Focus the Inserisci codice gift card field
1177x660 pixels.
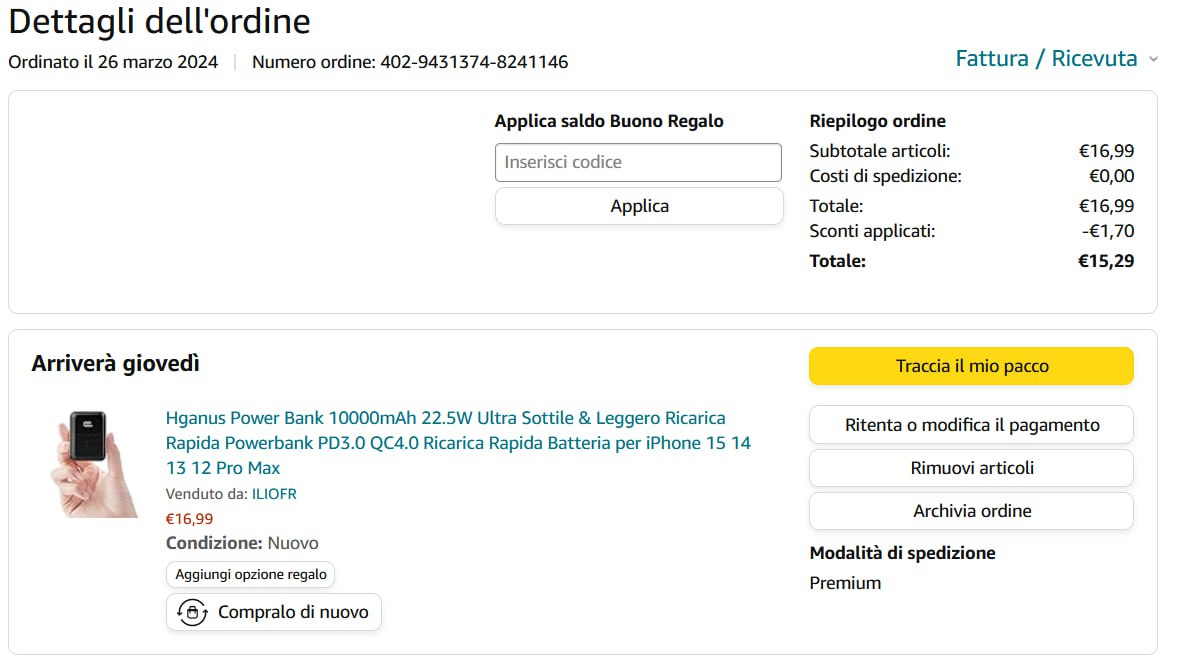638,162
